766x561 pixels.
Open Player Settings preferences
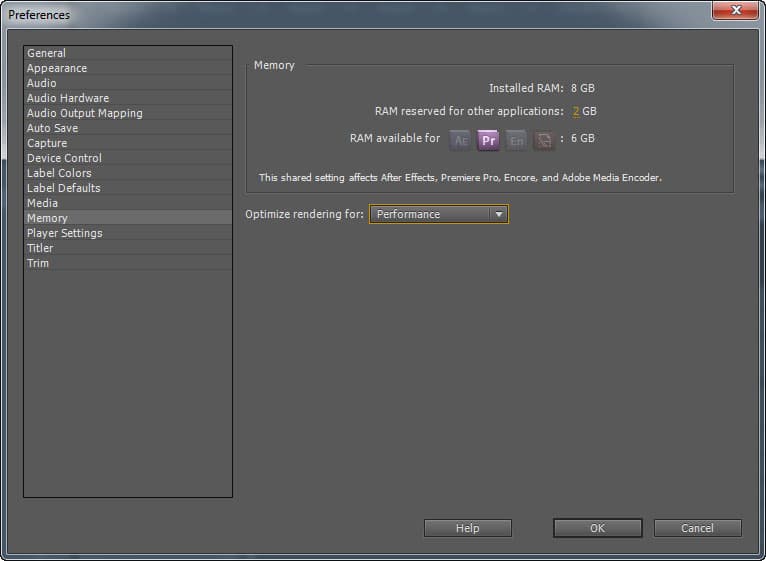tap(128, 233)
